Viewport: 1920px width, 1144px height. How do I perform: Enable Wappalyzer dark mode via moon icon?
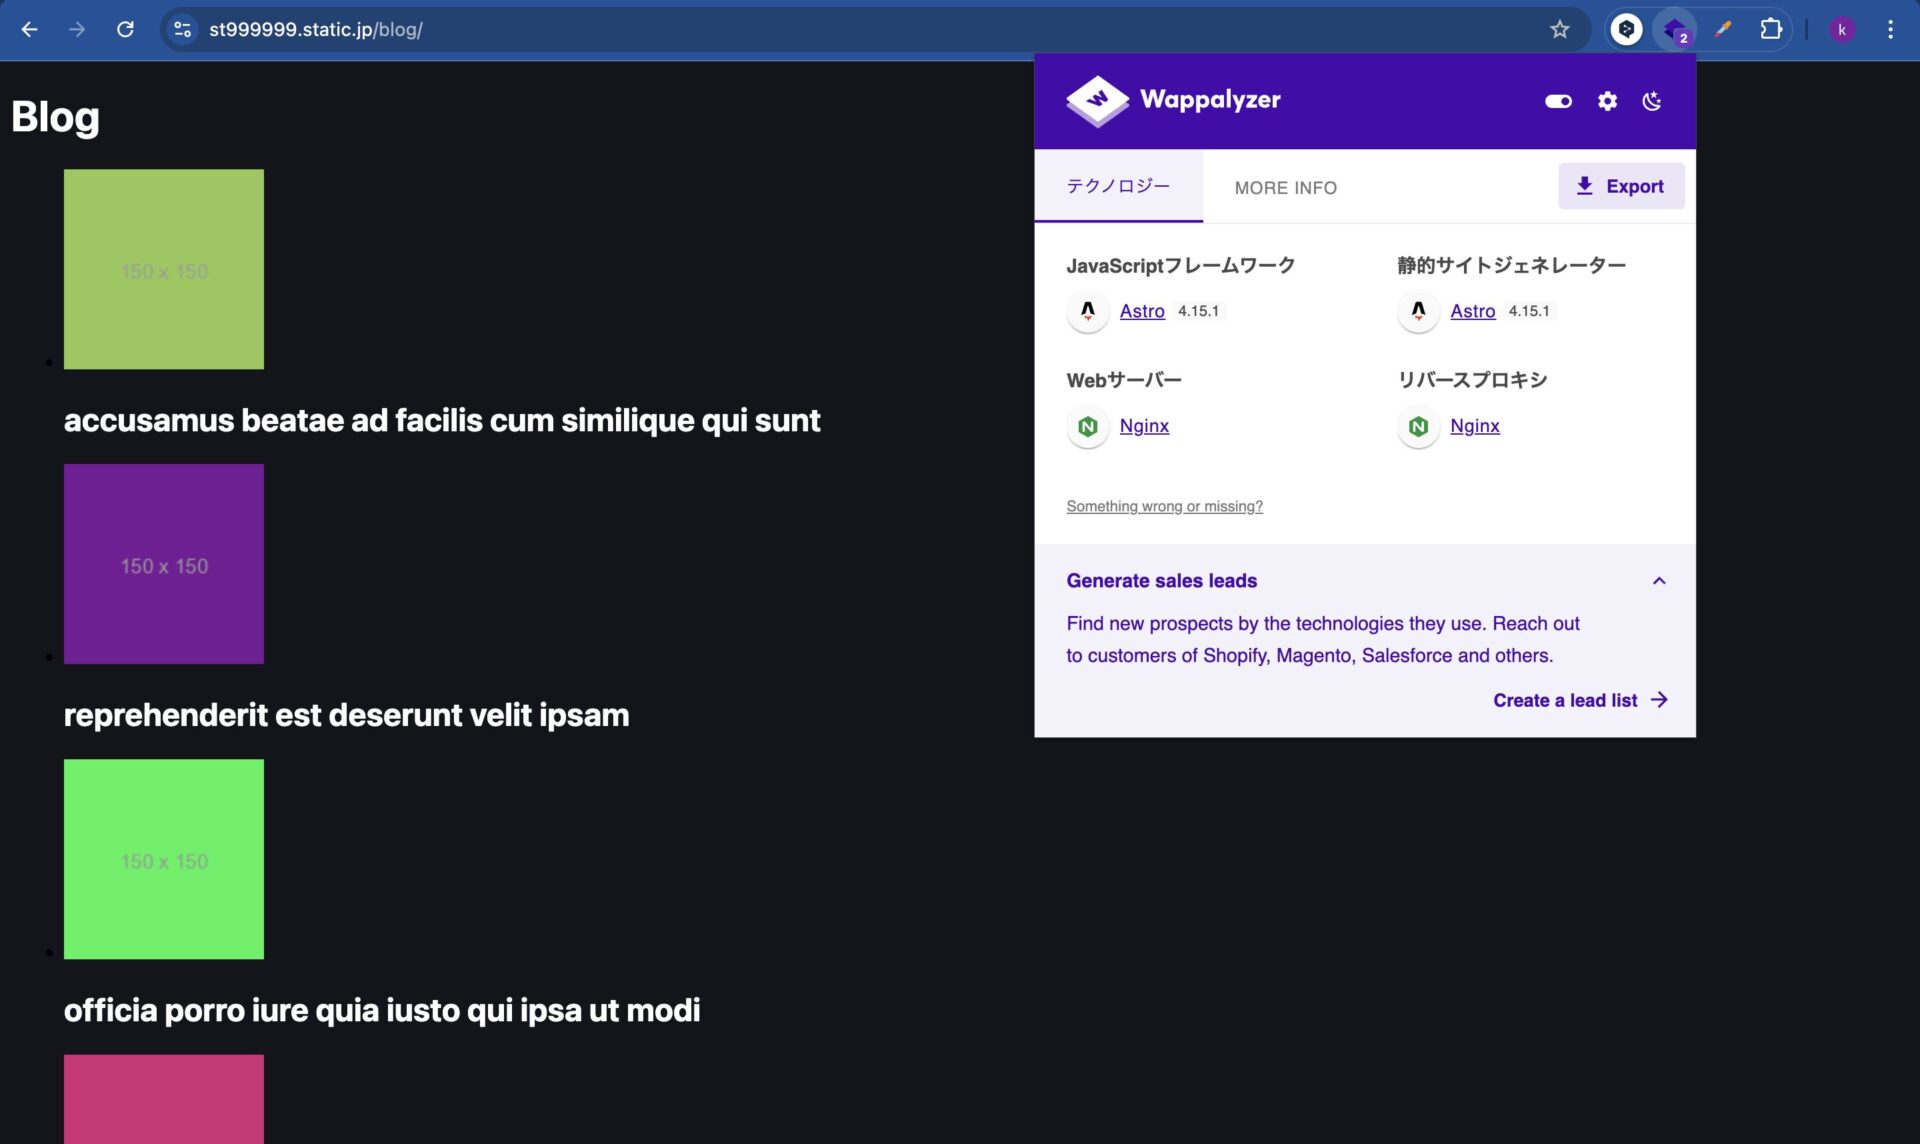click(x=1652, y=100)
